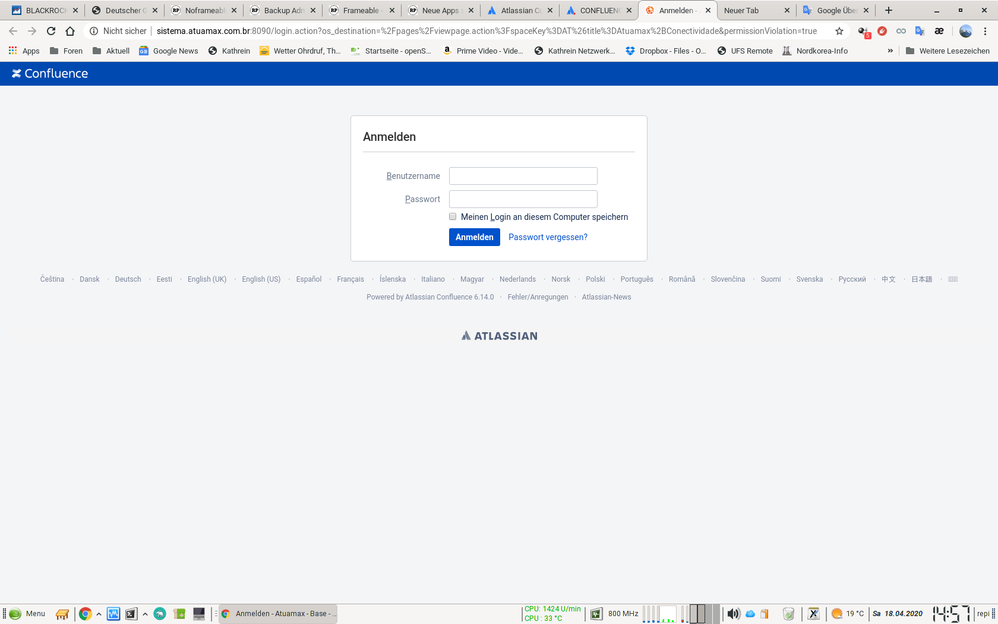The image size is (998, 624).
Task: Click the weather 19 °C applet
Action: pyautogui.click(x=848, y=614)
